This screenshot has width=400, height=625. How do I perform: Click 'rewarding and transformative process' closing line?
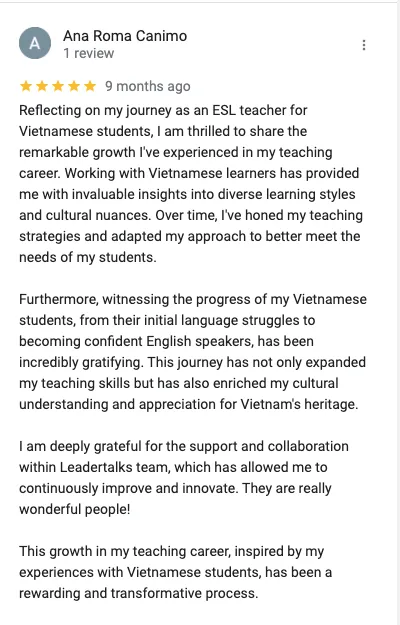tap(138, 593)
